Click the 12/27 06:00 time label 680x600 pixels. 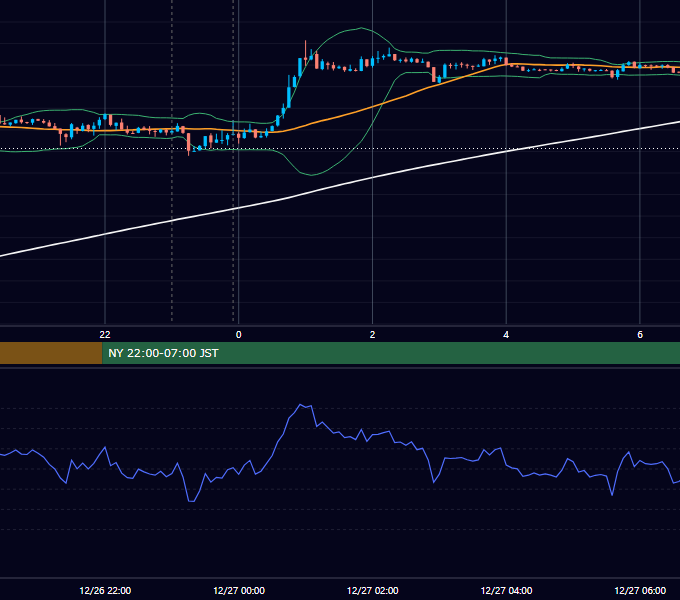pos(640,590)
